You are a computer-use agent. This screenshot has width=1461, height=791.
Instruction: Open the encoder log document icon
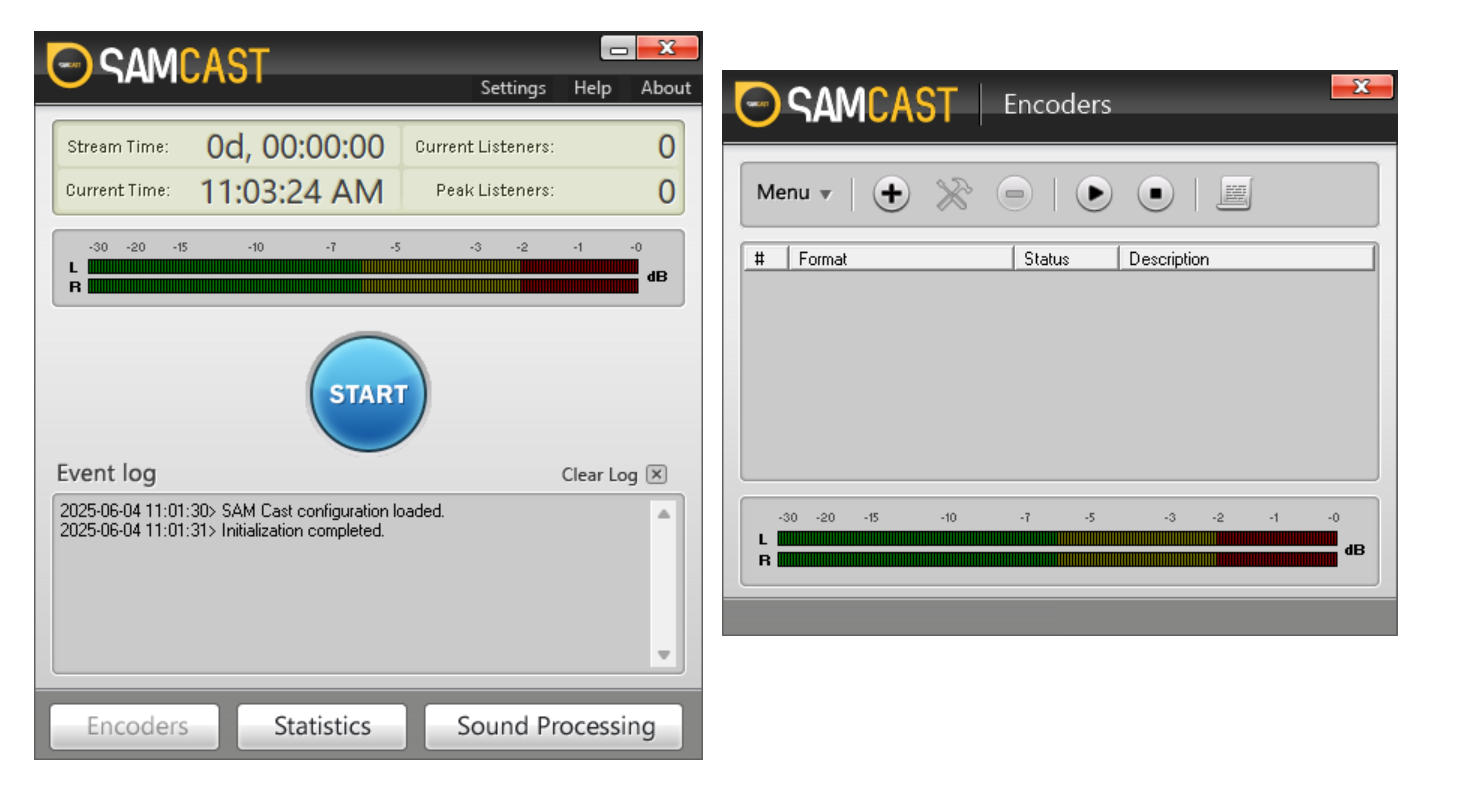[x=1235, y=194]
